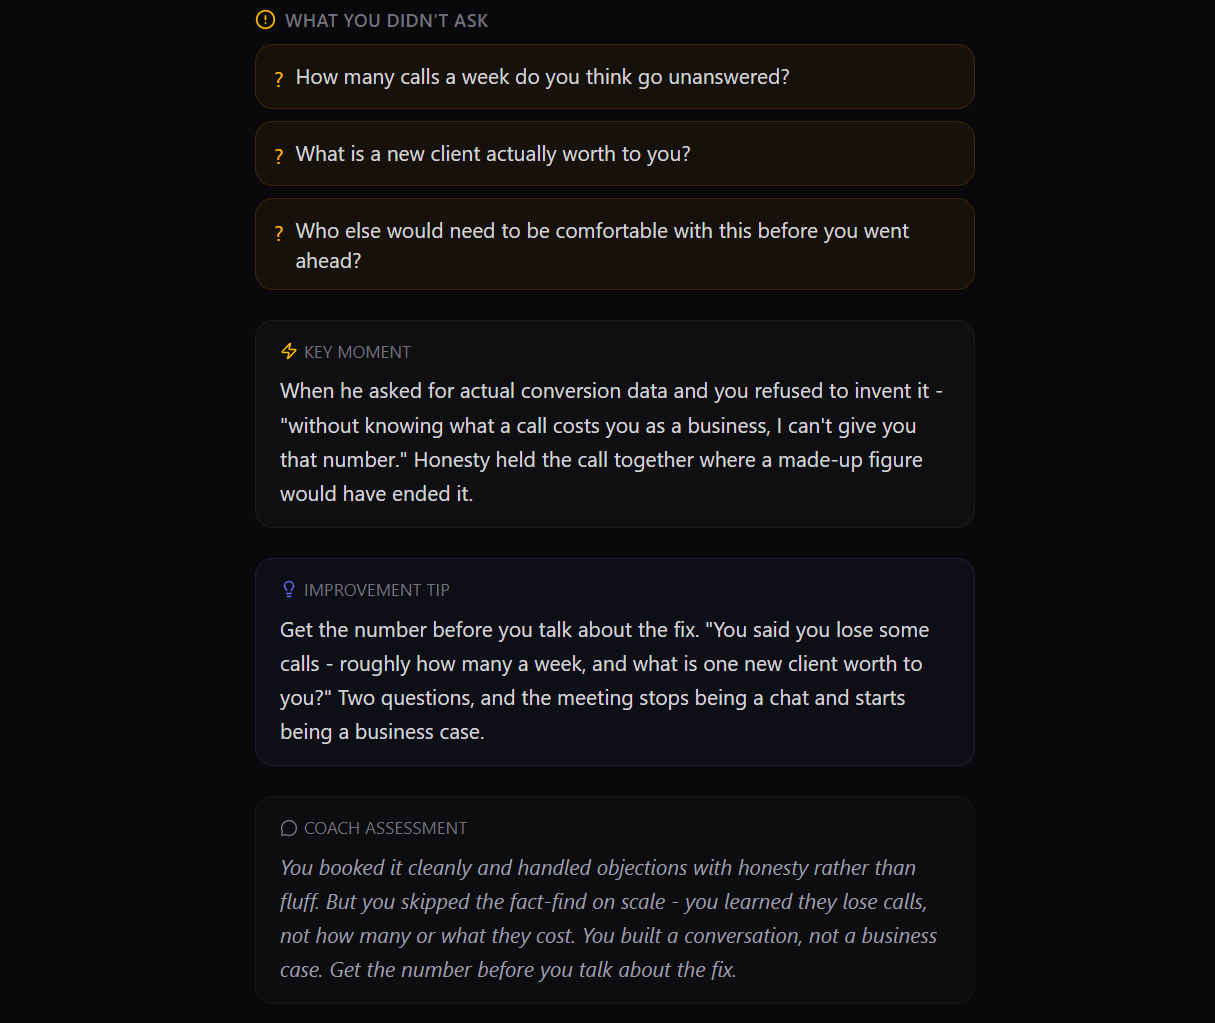Click the WHAT YOU DIDN'T ASK heading
Viewport: 1215px width, 1023px height.
(387, 21)
